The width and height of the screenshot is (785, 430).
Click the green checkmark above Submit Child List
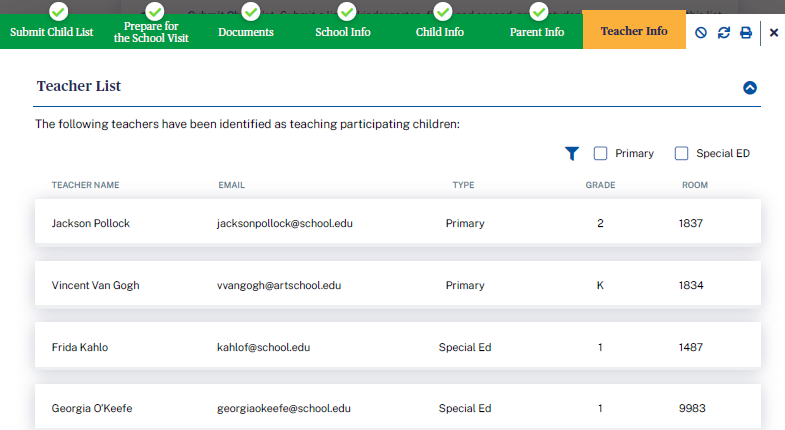(x=59, y=12)
